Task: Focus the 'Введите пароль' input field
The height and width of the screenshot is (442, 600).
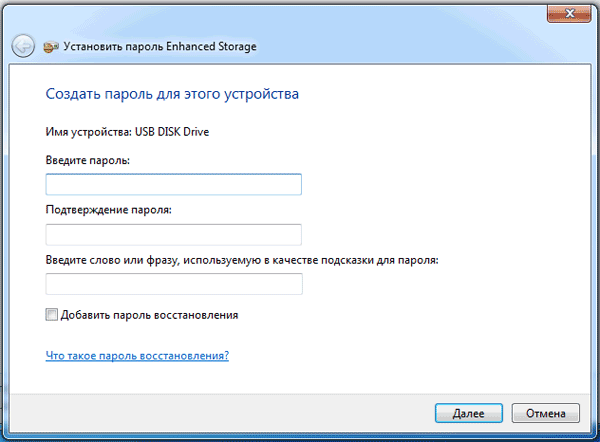Action: point(174,184)
